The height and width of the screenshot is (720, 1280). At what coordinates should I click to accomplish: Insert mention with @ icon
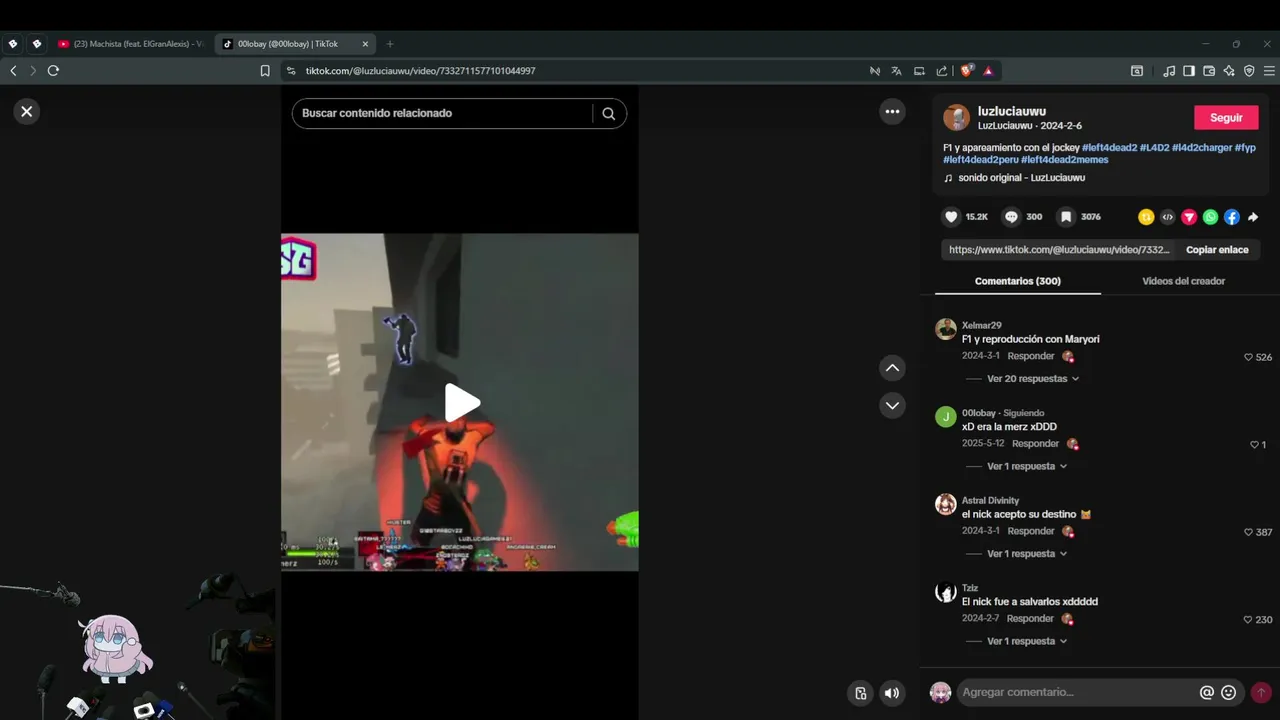tap(1207, 692)
